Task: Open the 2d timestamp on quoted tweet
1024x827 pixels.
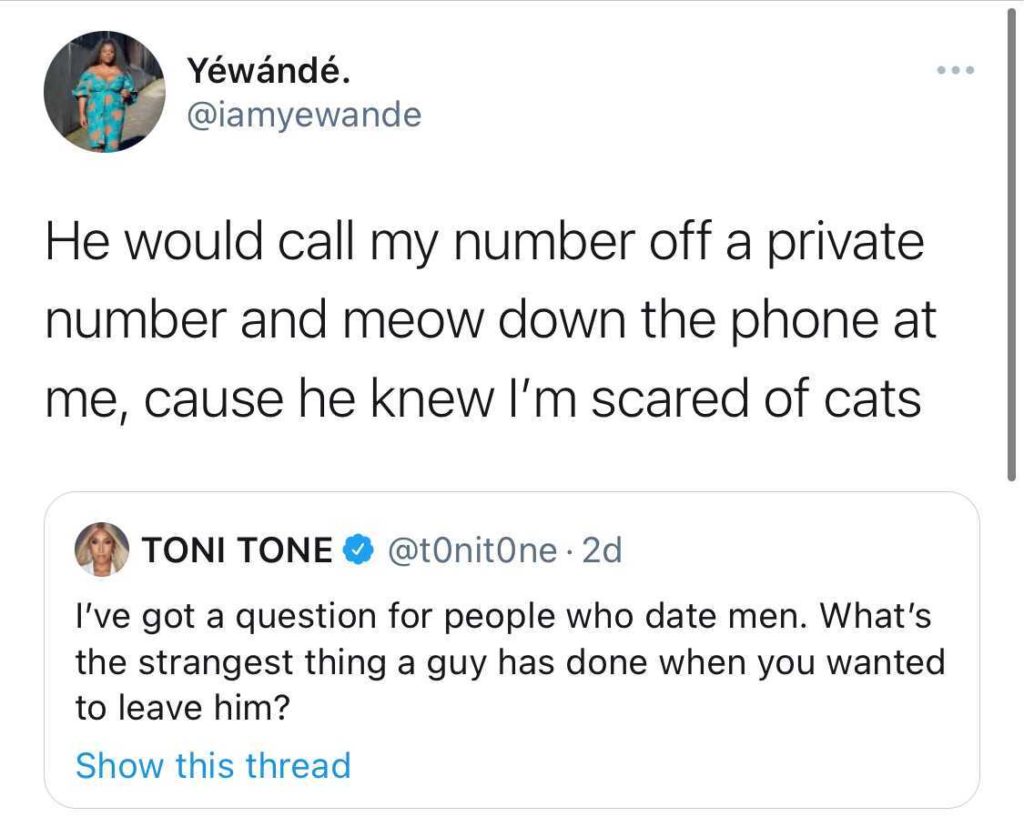Action: [601, 549]
